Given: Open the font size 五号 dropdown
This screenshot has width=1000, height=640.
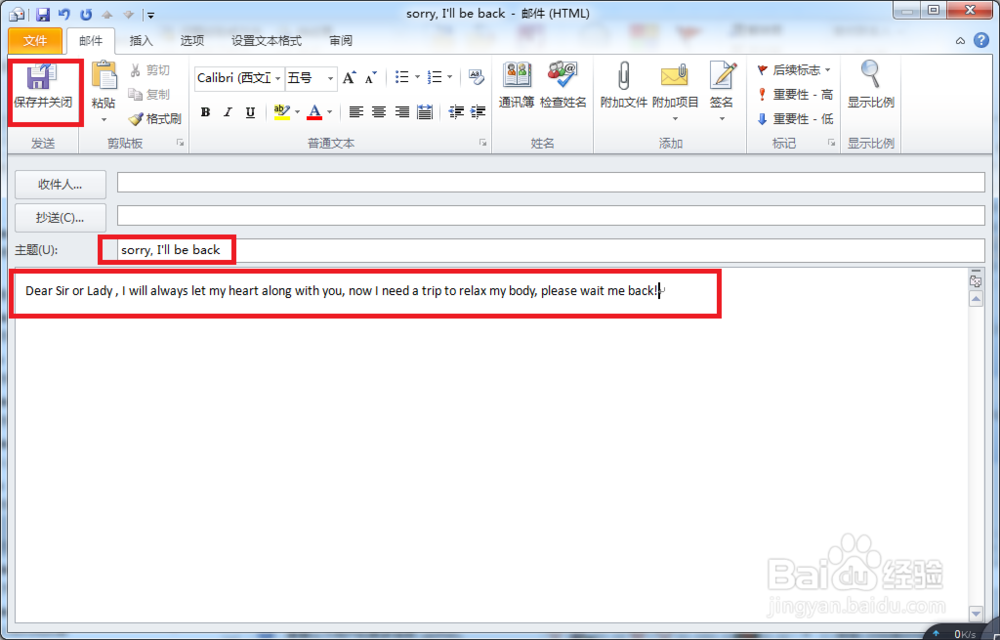Looking at the screenshot, I should (330, 78).
